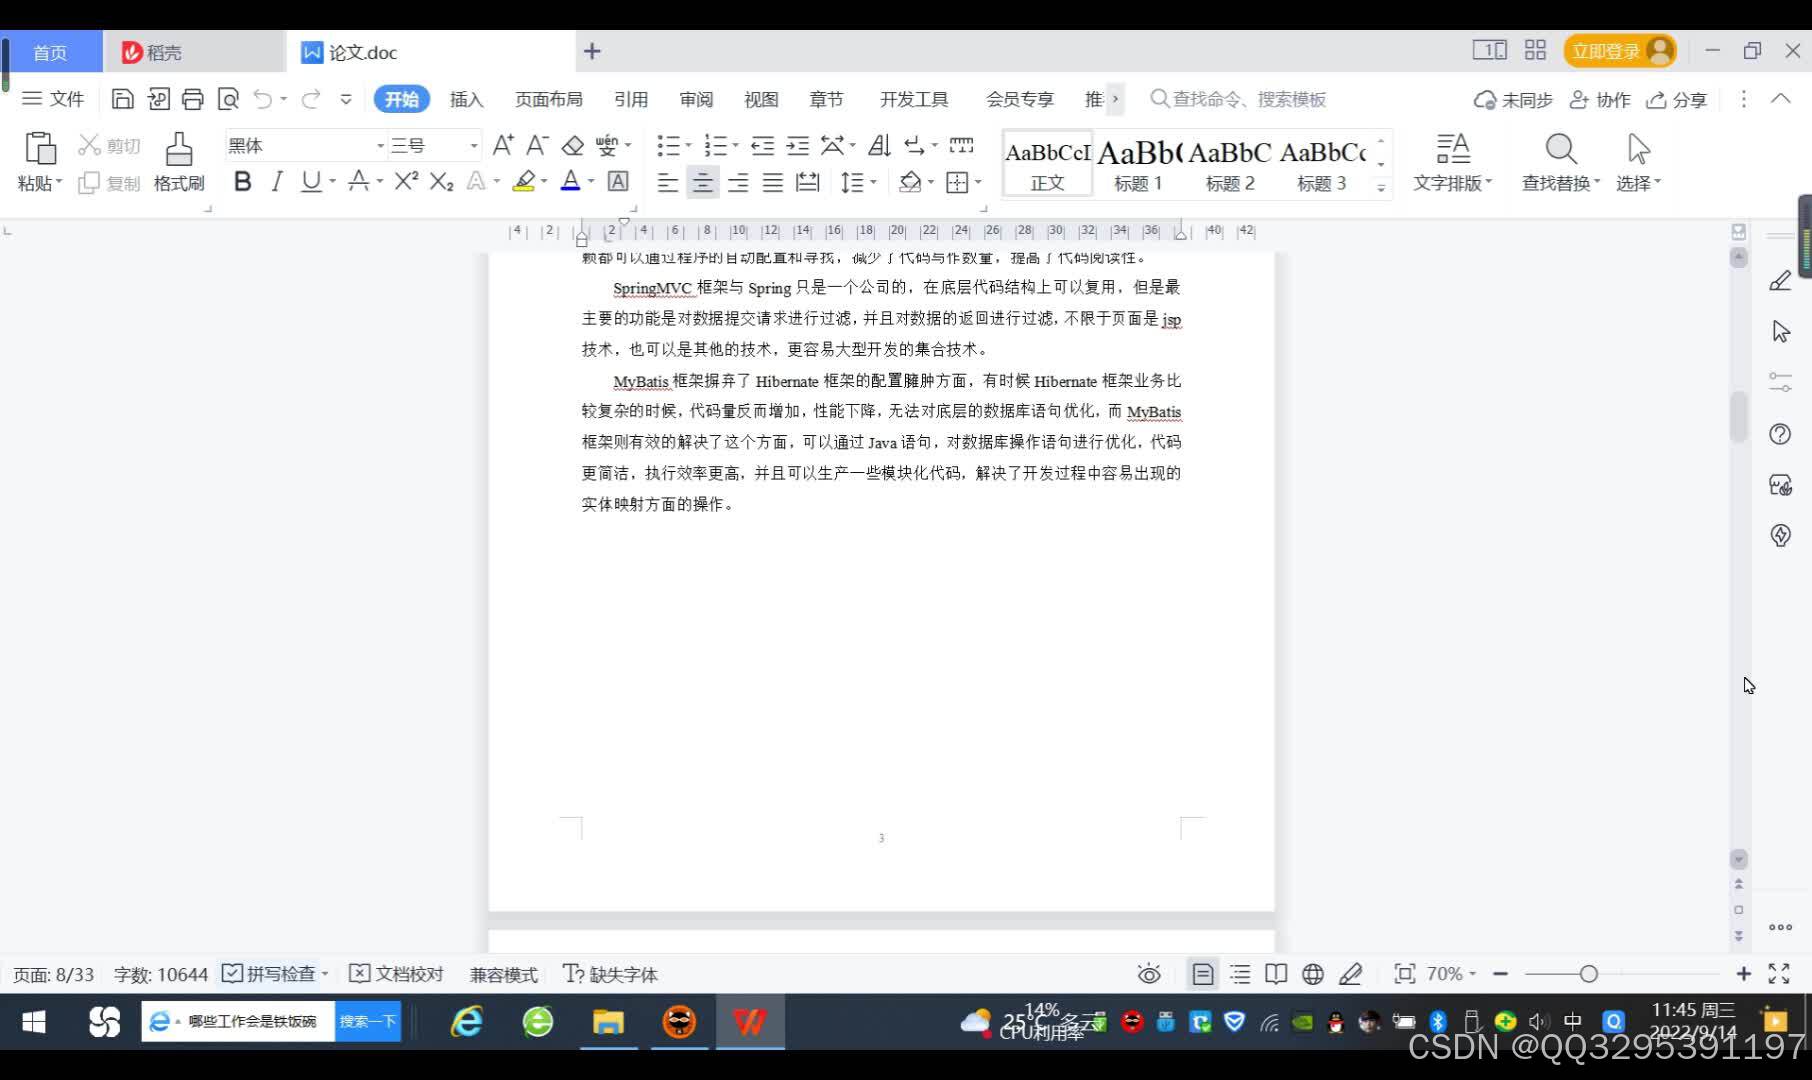
Task: Toggle page layout view button
Action: pyautogui.click(x=1203, y=974)
